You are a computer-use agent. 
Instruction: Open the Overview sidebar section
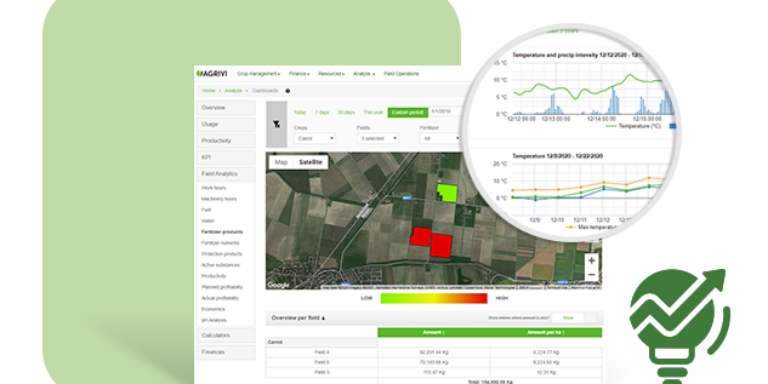tap(226, 108)
